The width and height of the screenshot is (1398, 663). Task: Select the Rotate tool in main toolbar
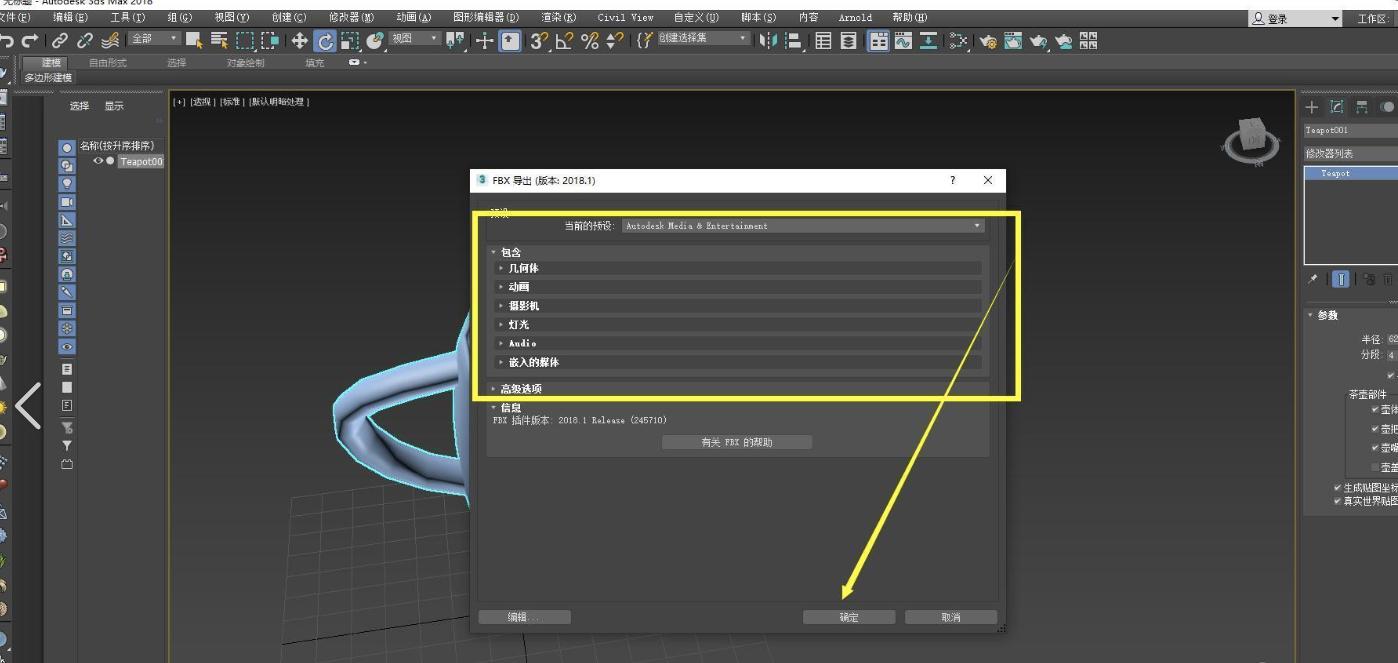[x=325, y=41]
